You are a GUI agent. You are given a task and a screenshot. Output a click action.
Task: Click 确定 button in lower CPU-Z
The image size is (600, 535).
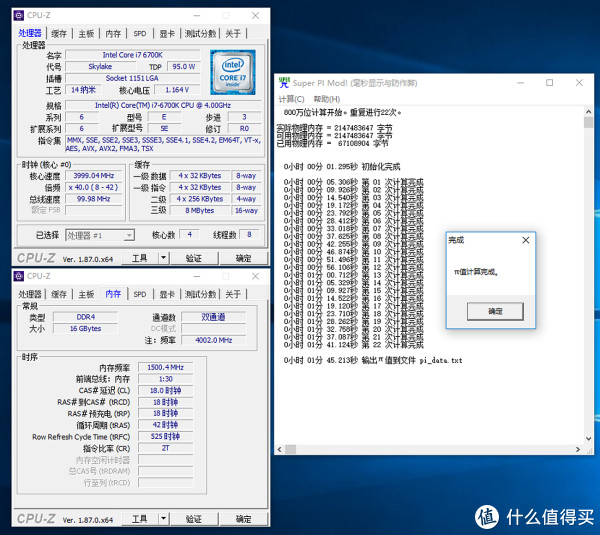243,519
